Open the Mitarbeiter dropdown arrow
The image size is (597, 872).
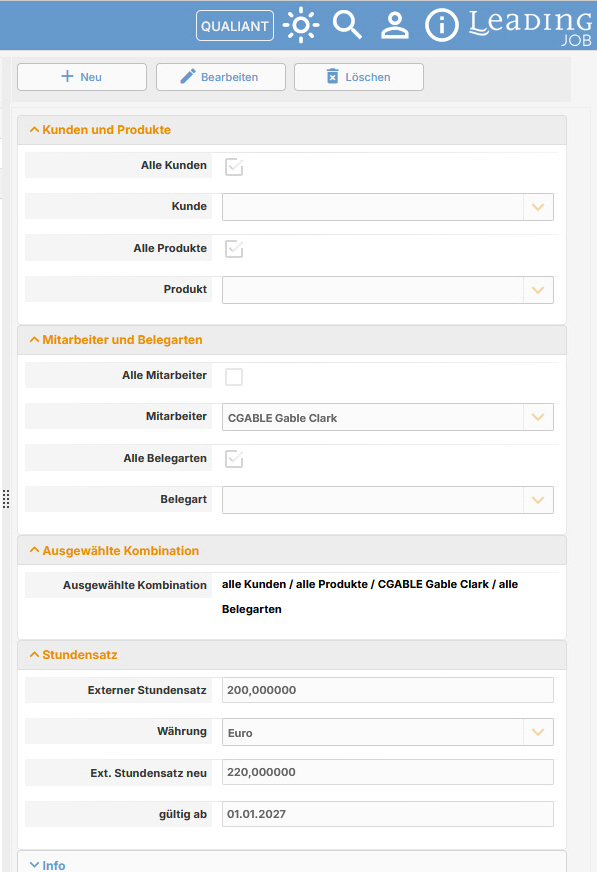tap(538, 417)
